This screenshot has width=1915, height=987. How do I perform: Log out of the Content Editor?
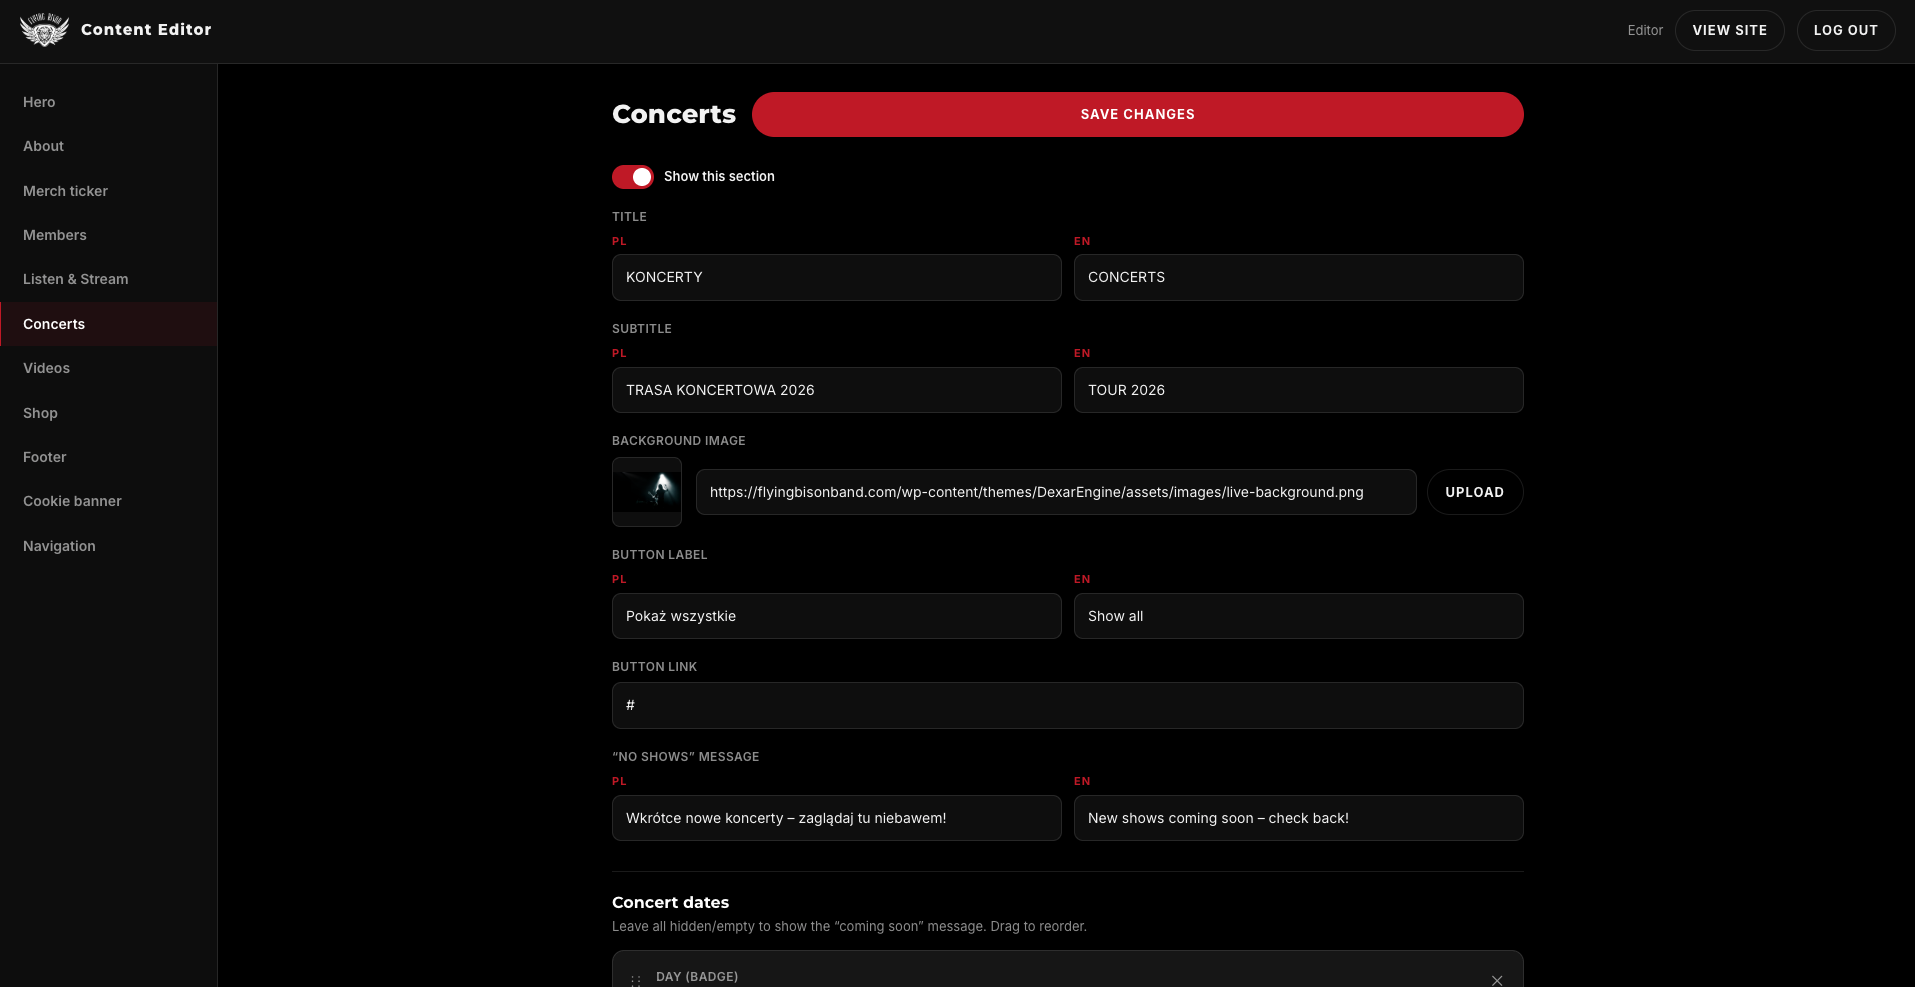coord(1846,30)
